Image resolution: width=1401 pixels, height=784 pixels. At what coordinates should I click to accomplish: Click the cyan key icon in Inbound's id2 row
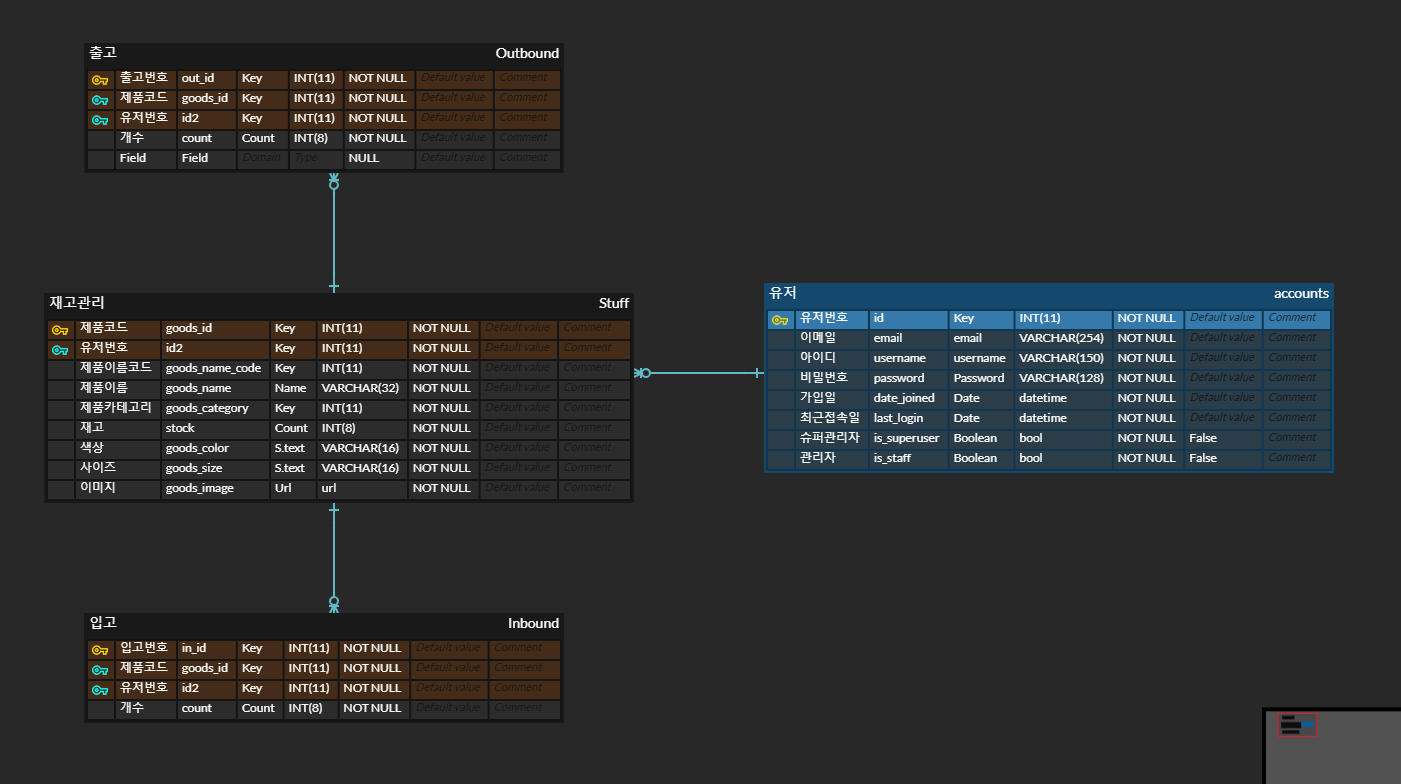pos(100,689)
